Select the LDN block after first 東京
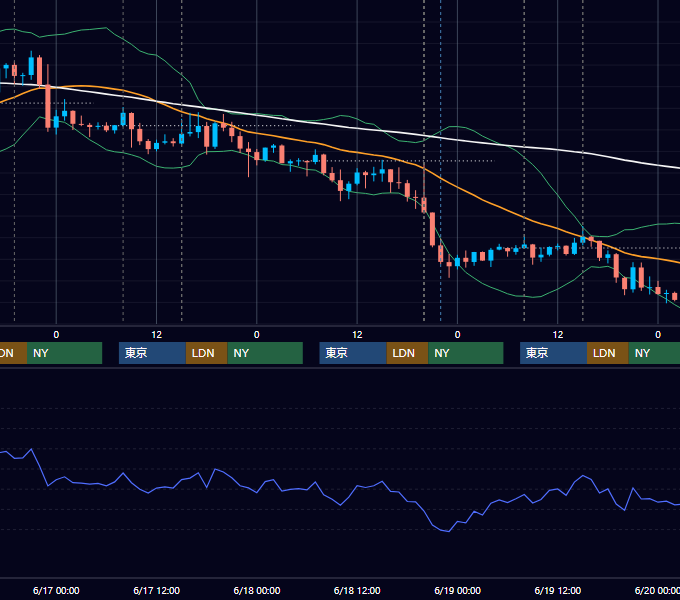 [x=206, y=353]
